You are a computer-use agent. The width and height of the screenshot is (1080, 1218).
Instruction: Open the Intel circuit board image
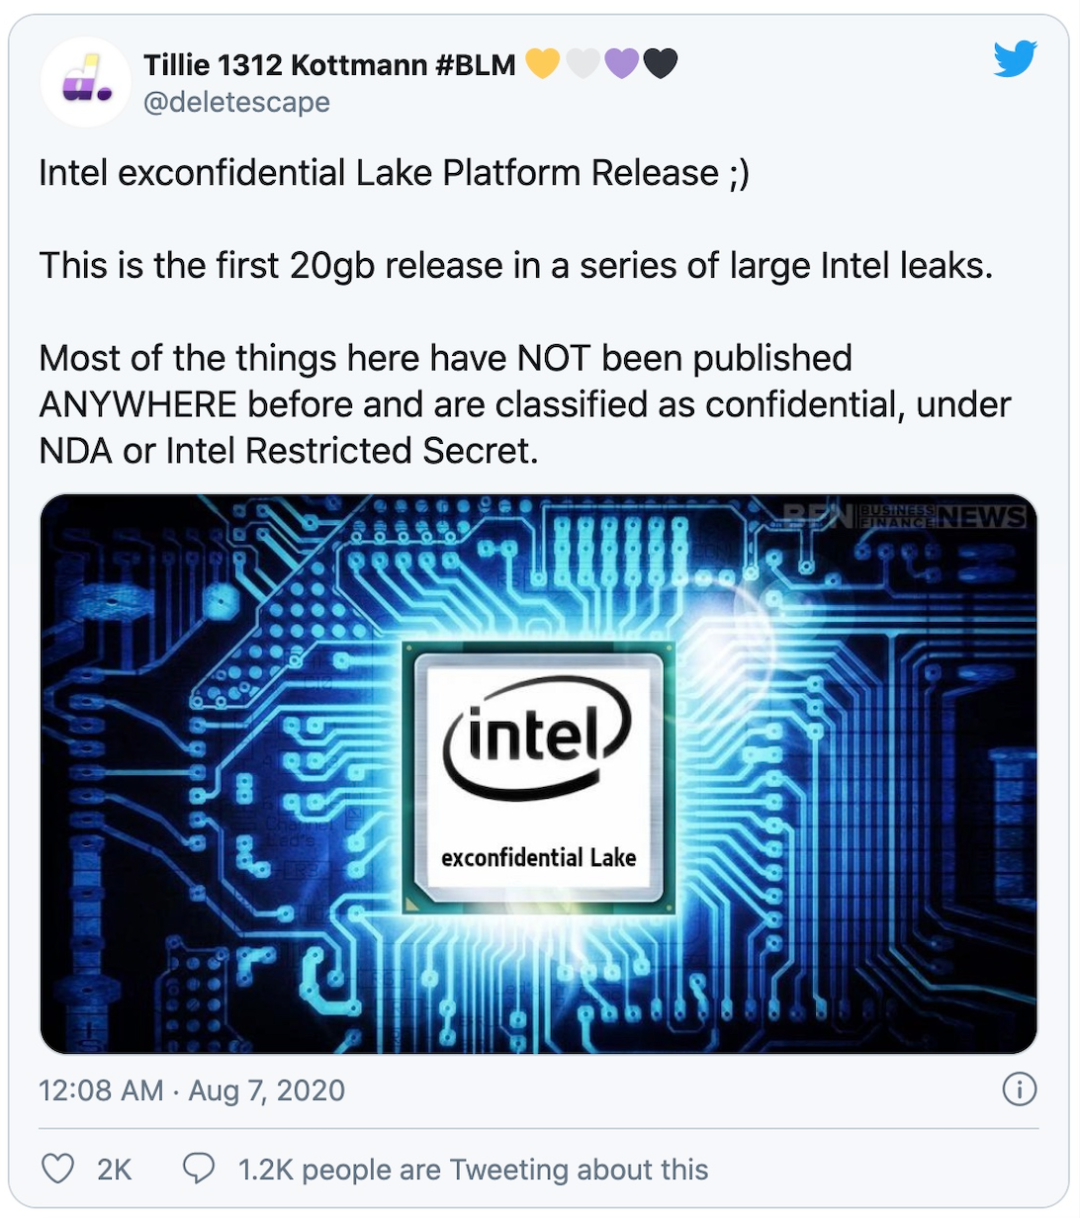point(539,774)
